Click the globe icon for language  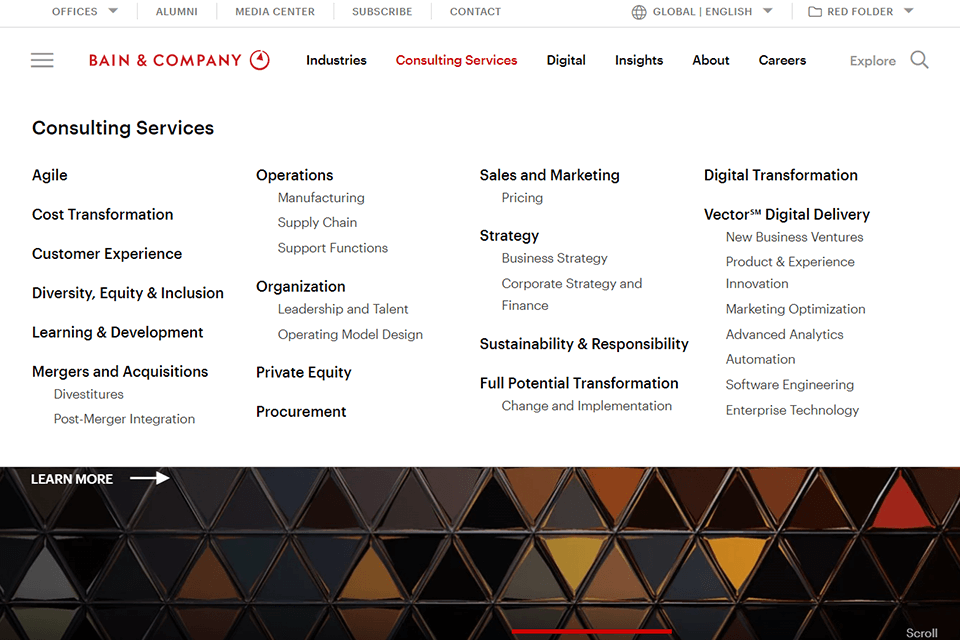pyautogui.click(x=639, y=12)
